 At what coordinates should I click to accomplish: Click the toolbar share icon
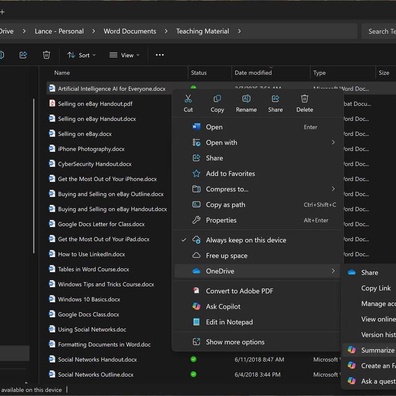pyautogui.click(x=23, y=55)
